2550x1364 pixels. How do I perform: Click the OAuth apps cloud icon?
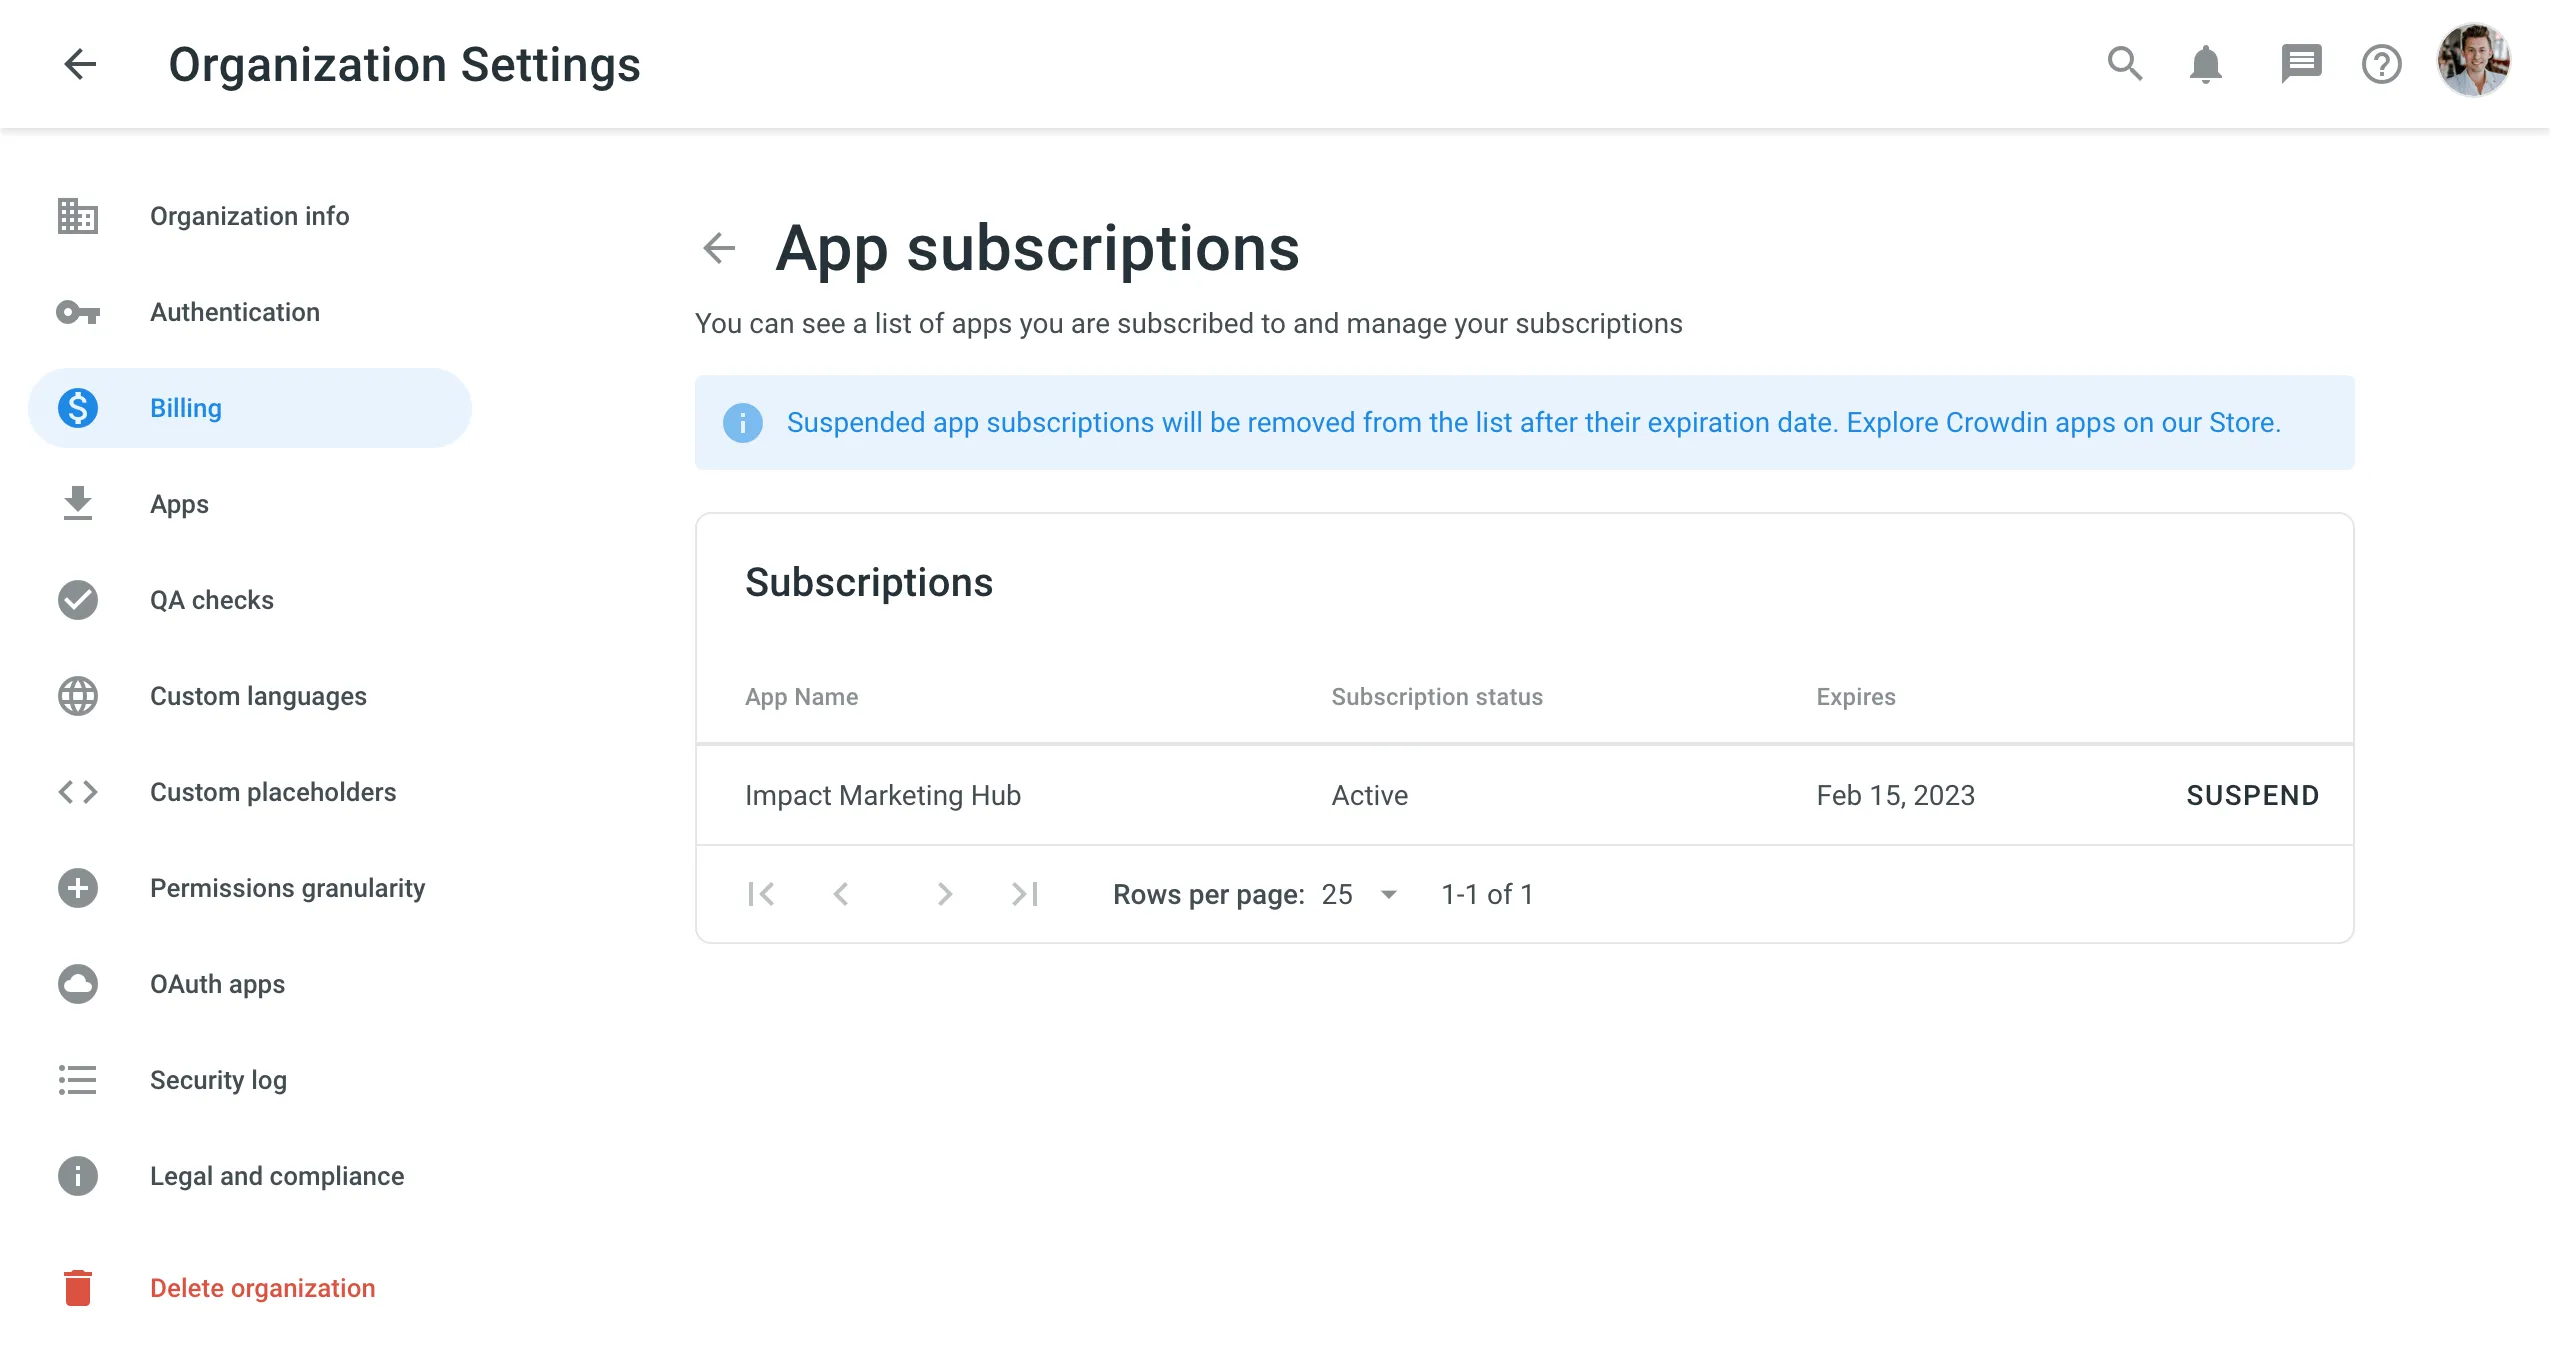click(x=78, y=983)
